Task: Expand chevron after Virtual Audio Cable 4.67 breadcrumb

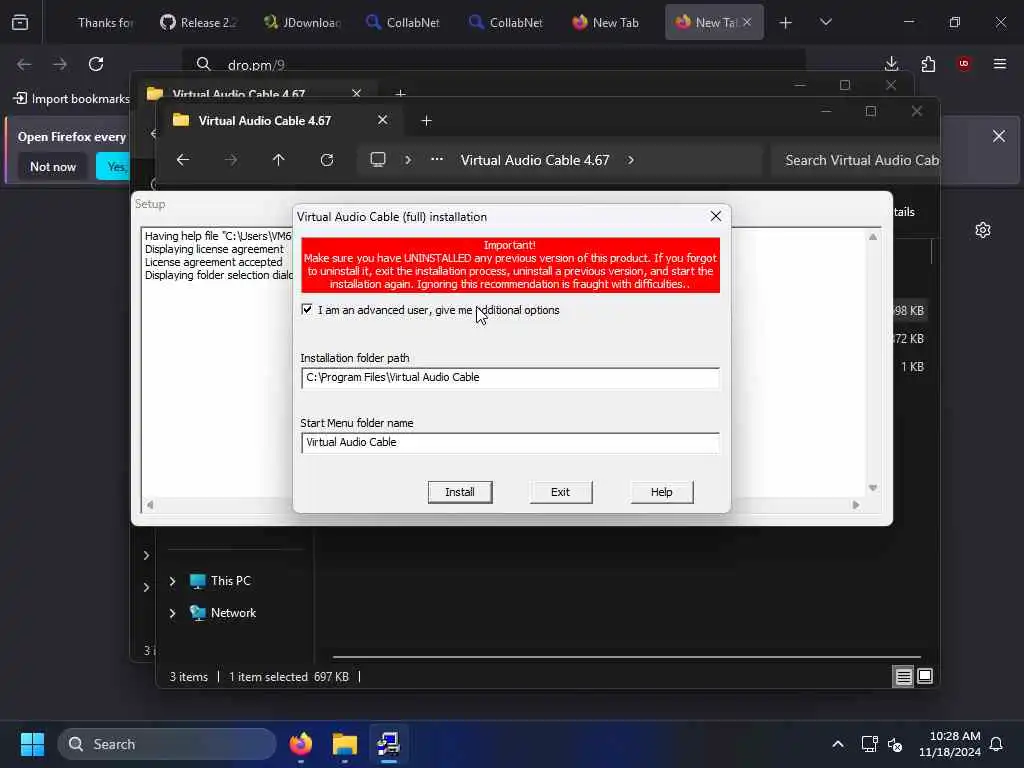Action: [631, 160]
